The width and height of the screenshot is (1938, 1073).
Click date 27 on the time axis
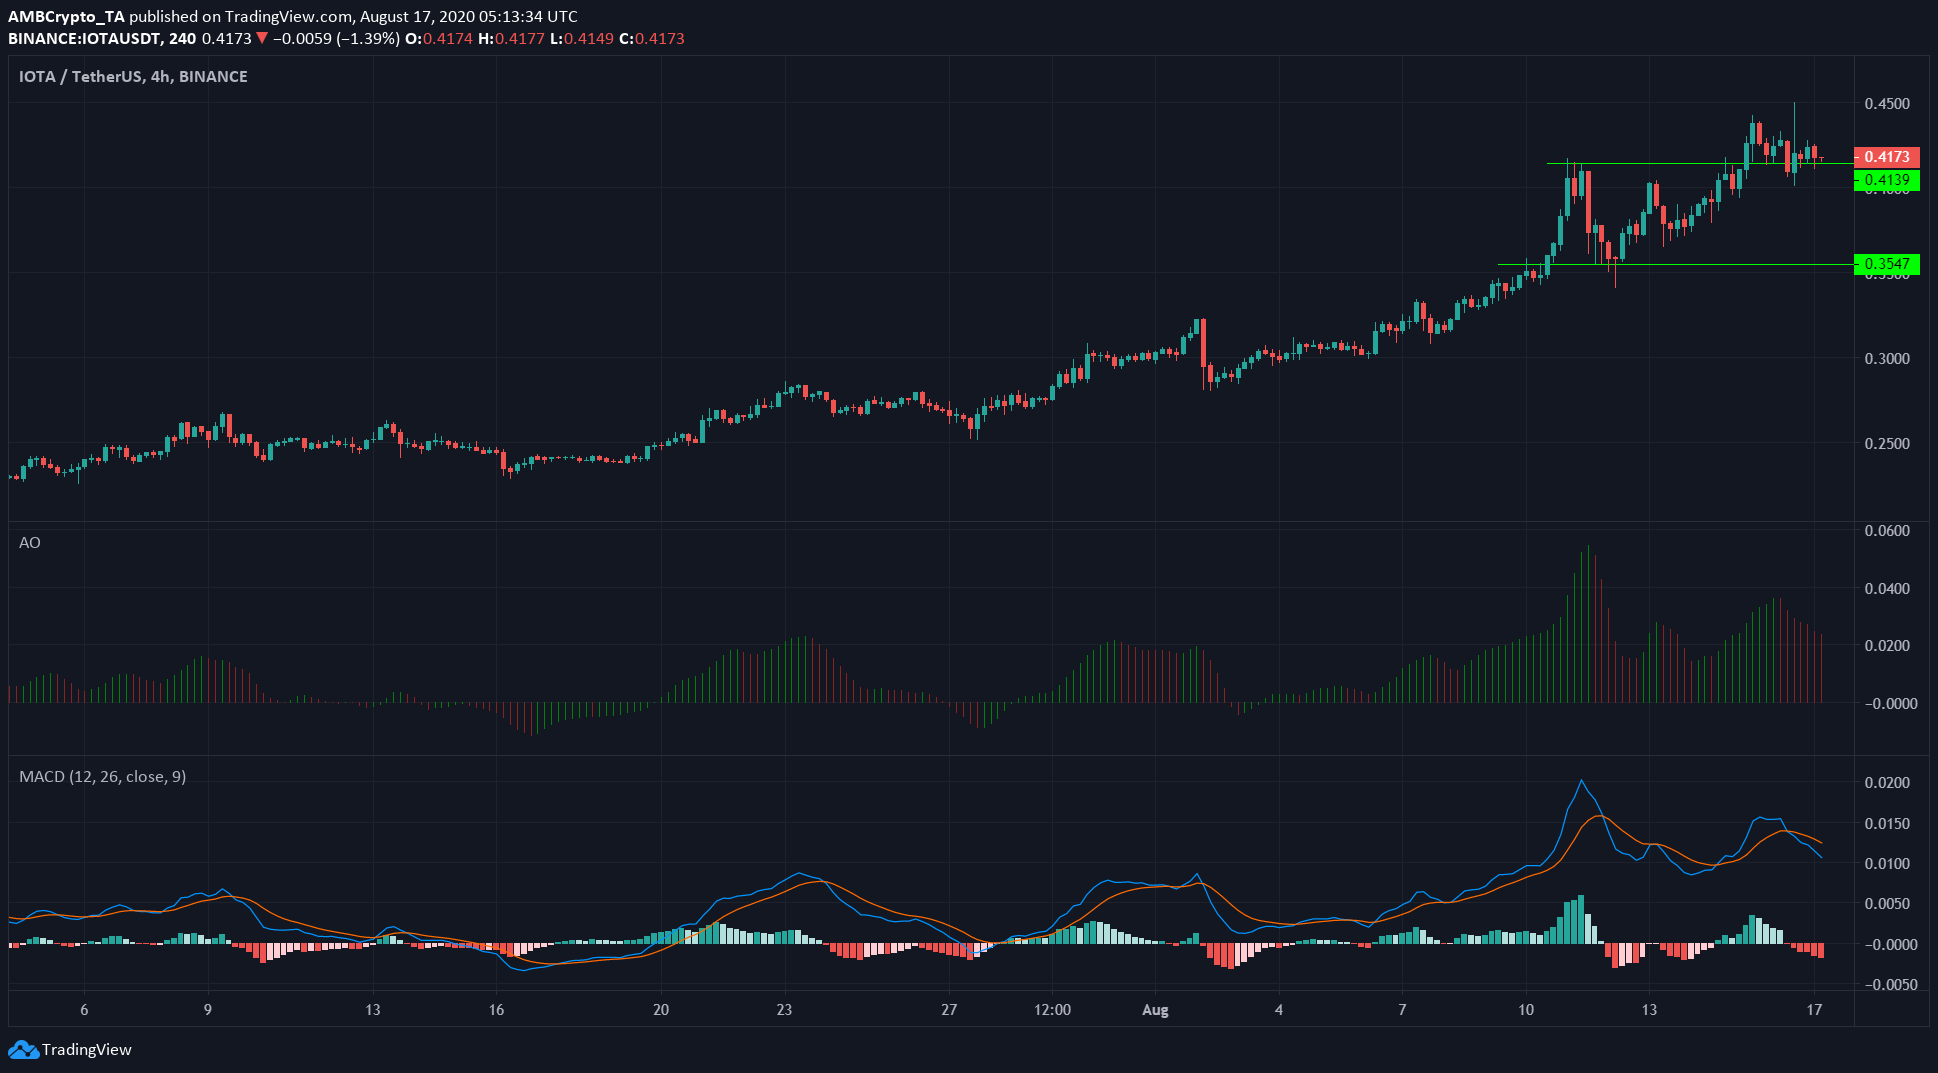point(949,1009)
